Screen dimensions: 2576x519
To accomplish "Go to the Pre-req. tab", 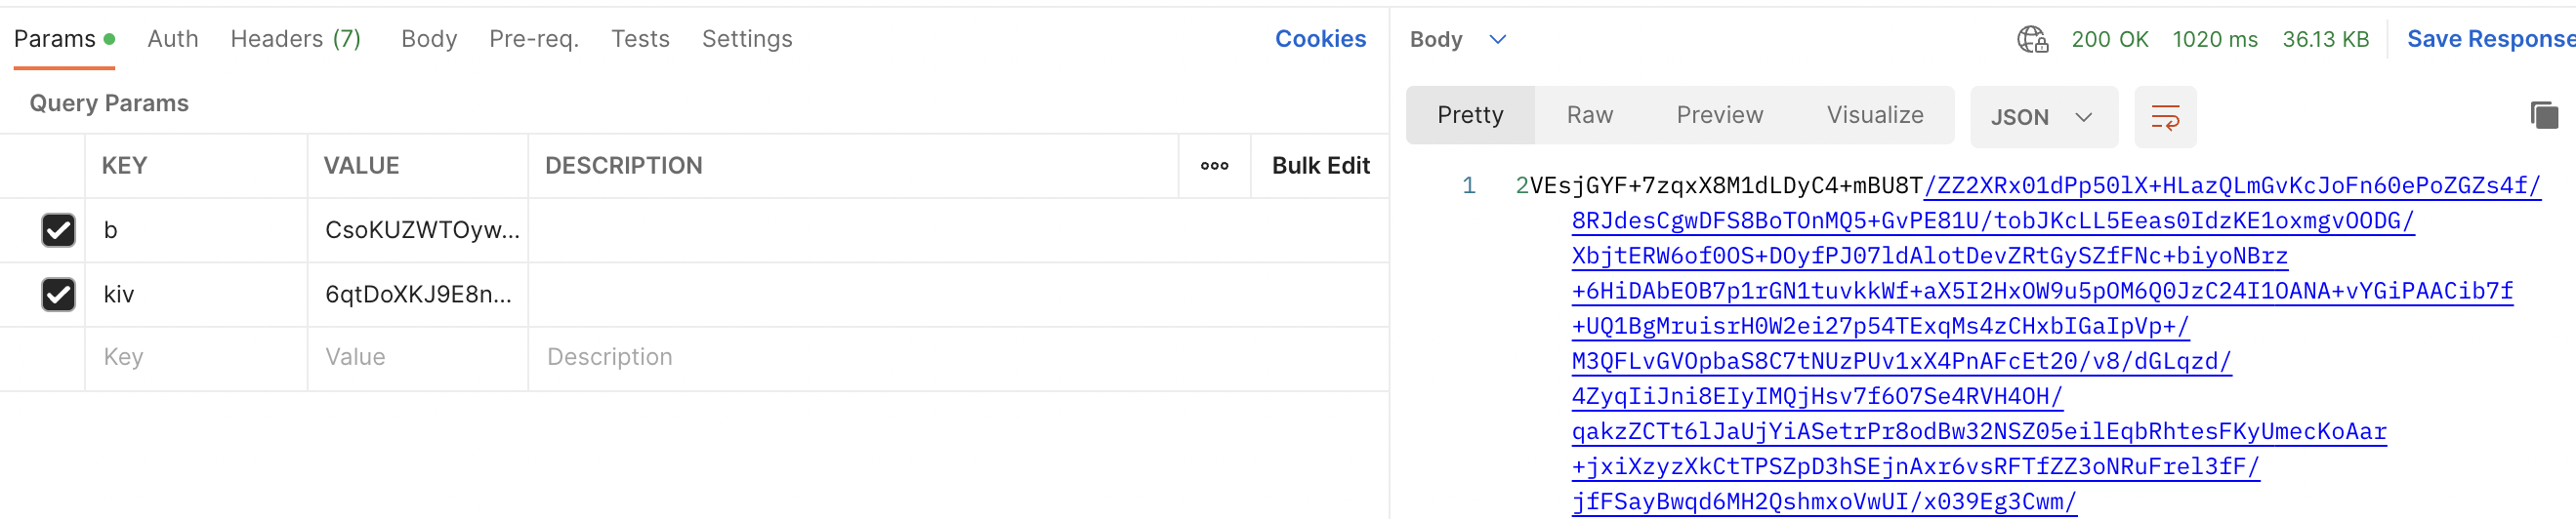I will click(534, 39).
